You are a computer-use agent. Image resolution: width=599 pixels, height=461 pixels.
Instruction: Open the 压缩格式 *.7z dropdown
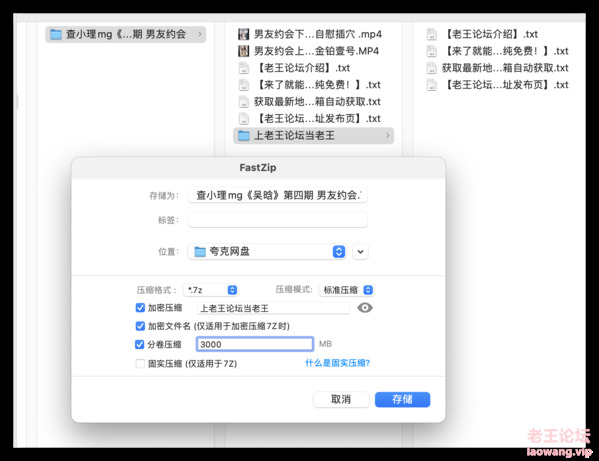pos(210,290)
